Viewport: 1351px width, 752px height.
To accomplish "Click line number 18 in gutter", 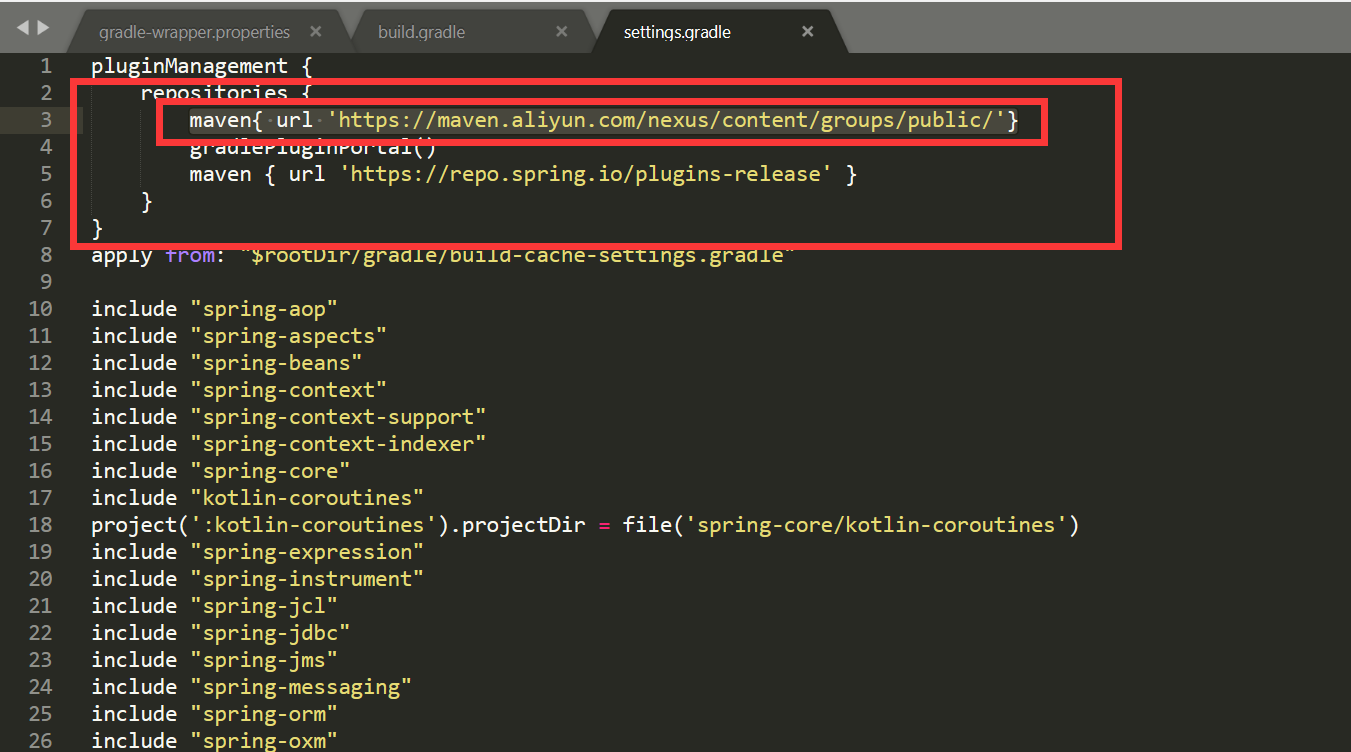I will [41, 525].
